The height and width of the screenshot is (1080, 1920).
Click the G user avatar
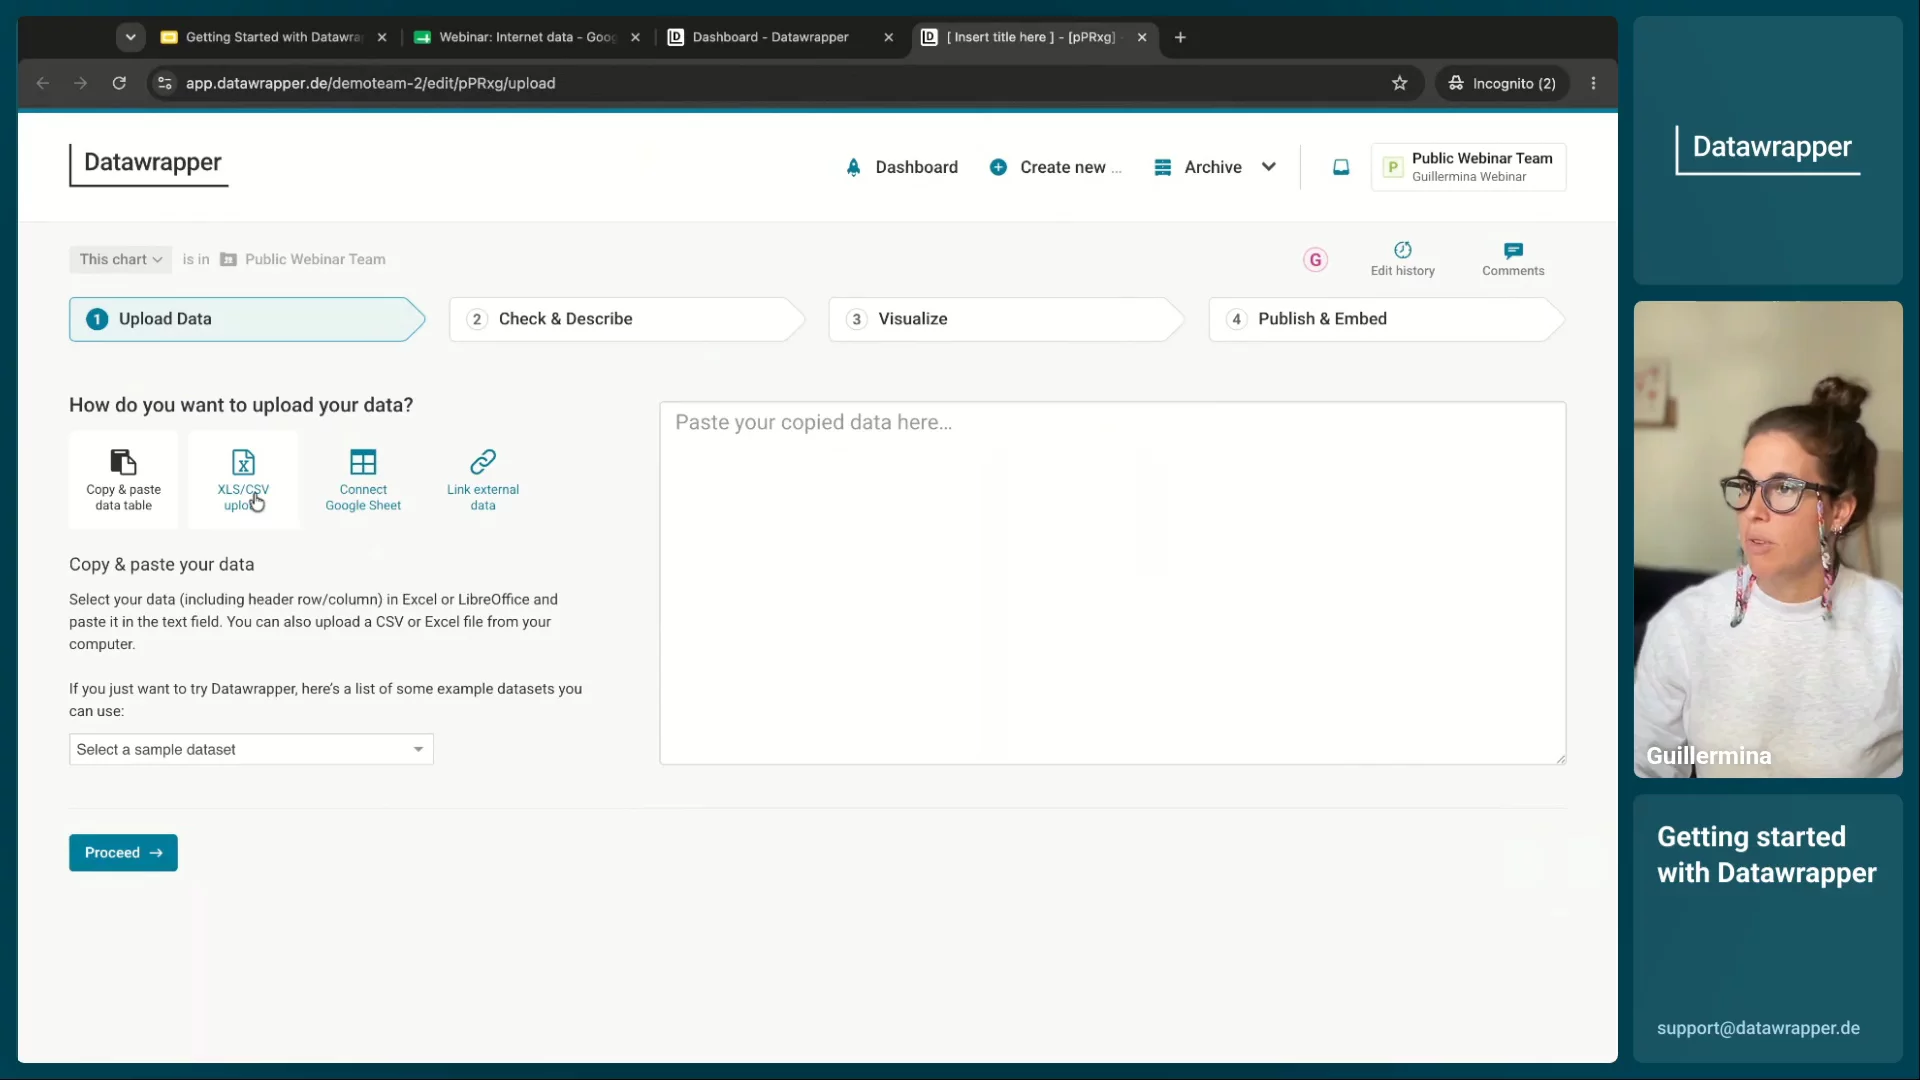tap(1315, 260)
